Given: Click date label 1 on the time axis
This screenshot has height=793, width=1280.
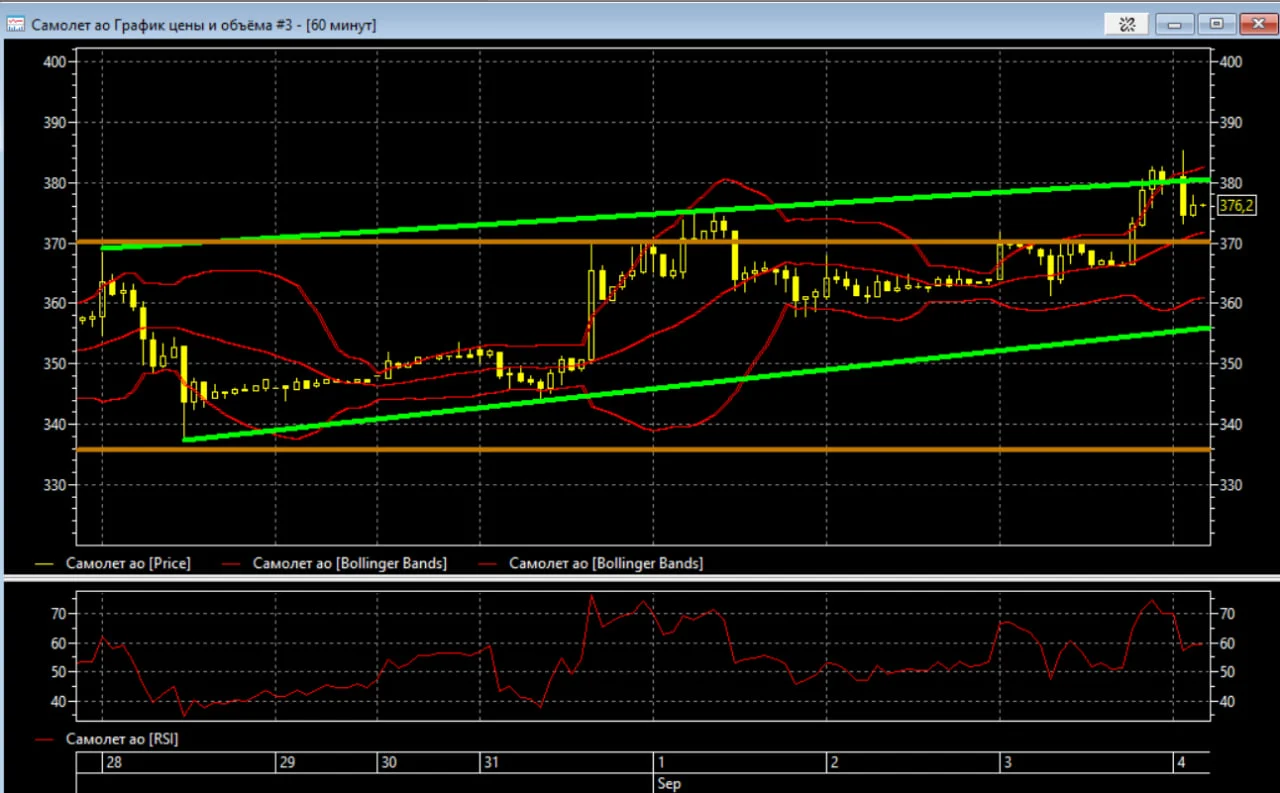Looking at the screenshot, I should pyautogui.click(x=662, y=762).
